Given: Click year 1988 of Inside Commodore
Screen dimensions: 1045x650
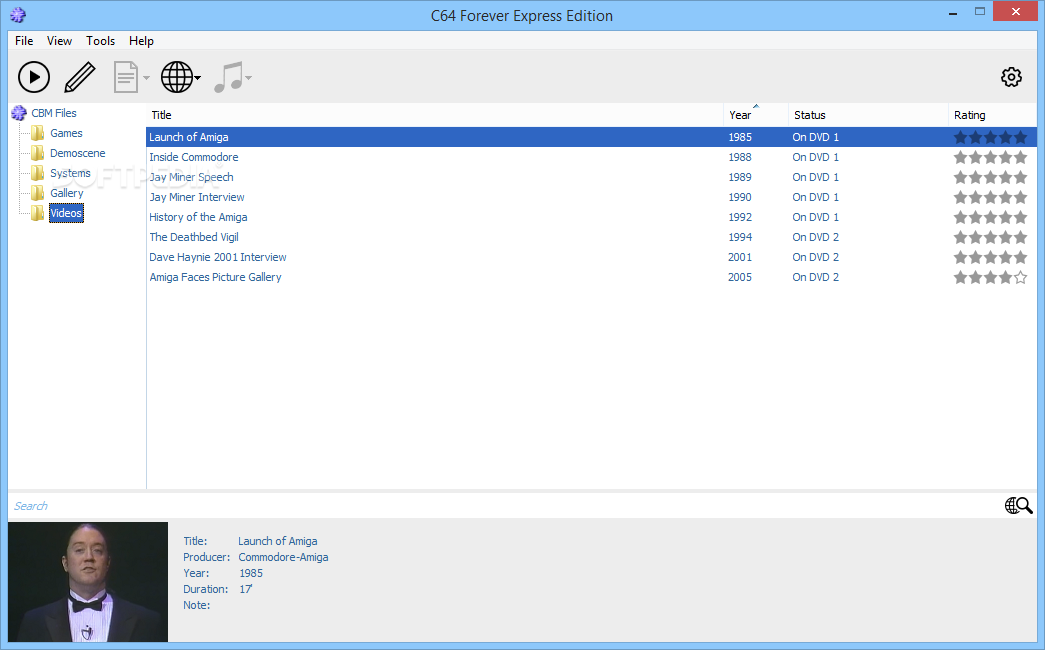Looking at the screenshot, I should (740, 157).
